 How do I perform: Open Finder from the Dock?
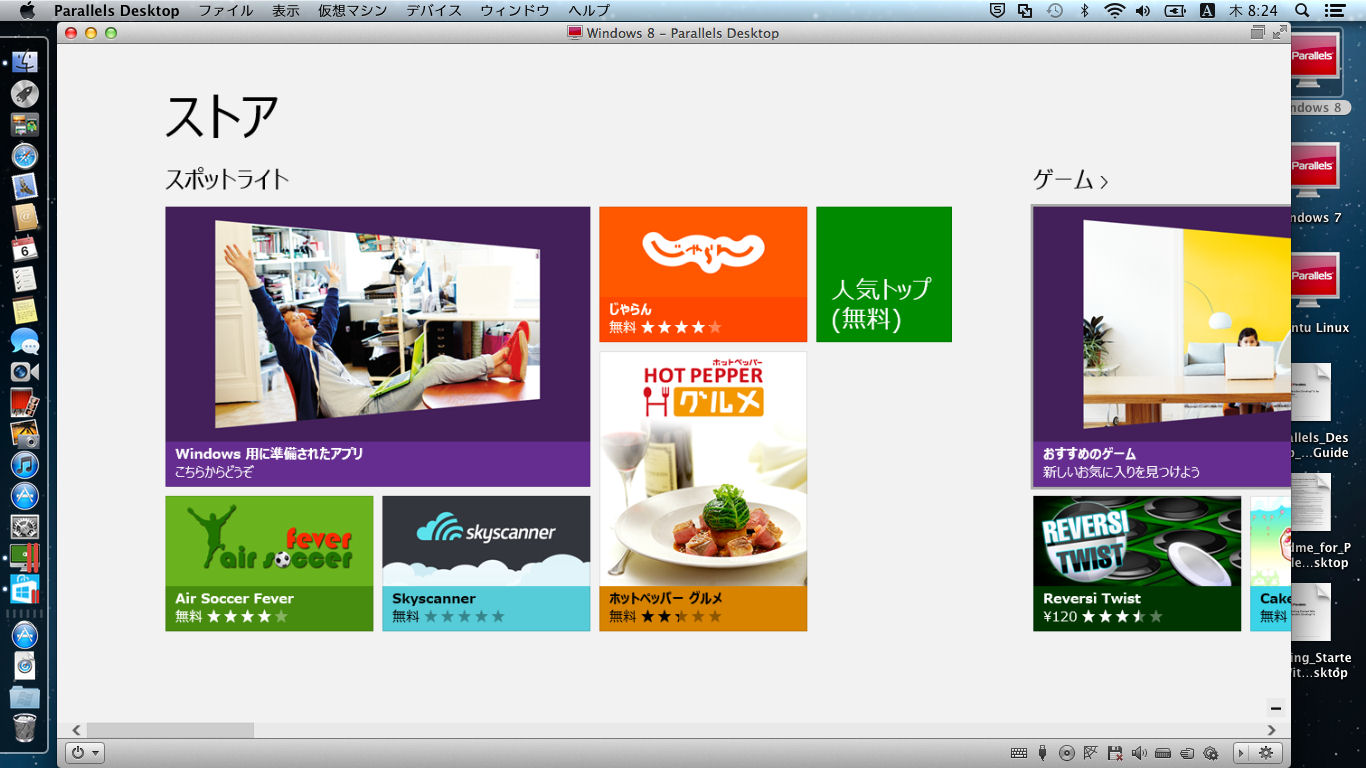pos(24,62)
